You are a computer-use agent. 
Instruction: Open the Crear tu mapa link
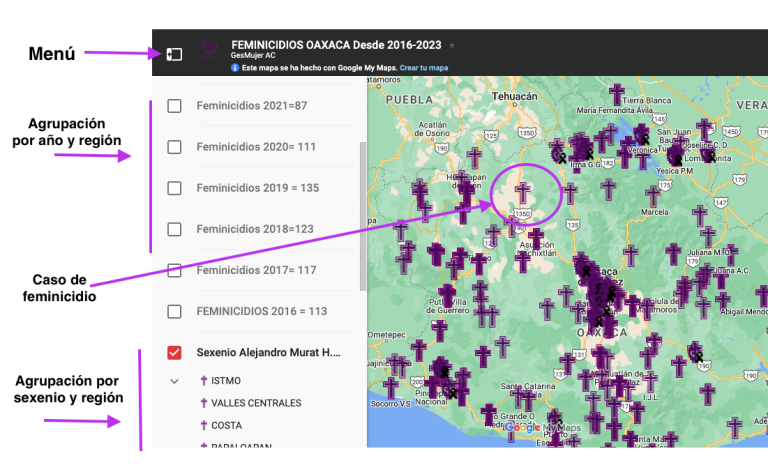click(424, 68)
